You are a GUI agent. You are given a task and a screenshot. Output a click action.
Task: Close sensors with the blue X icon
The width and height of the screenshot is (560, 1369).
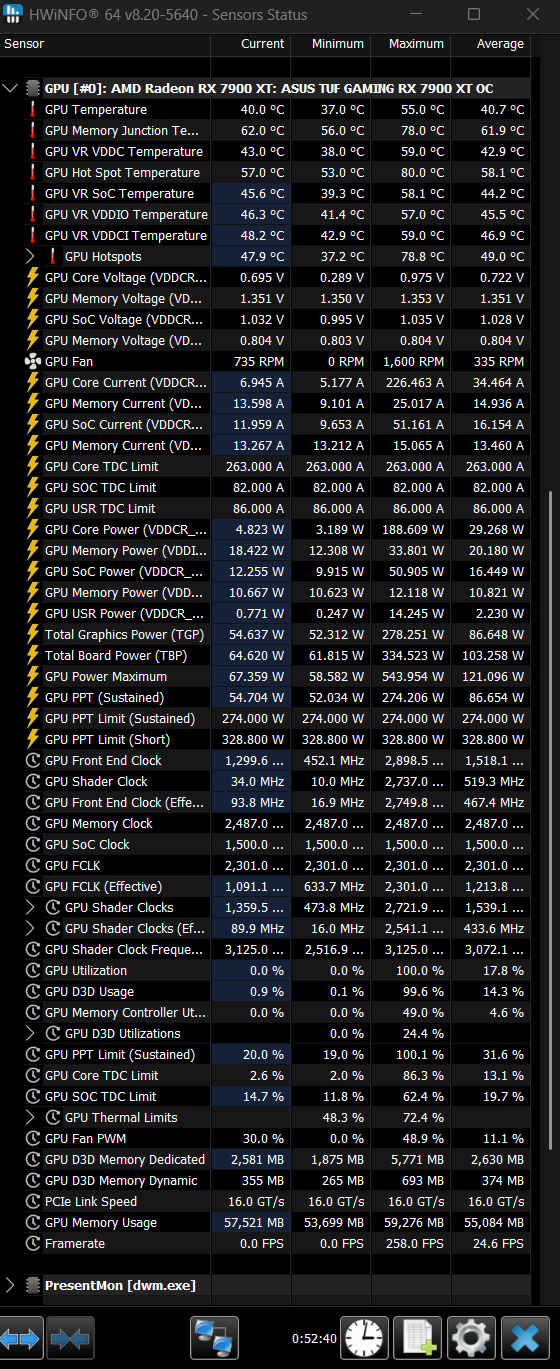coord(521,1338)
